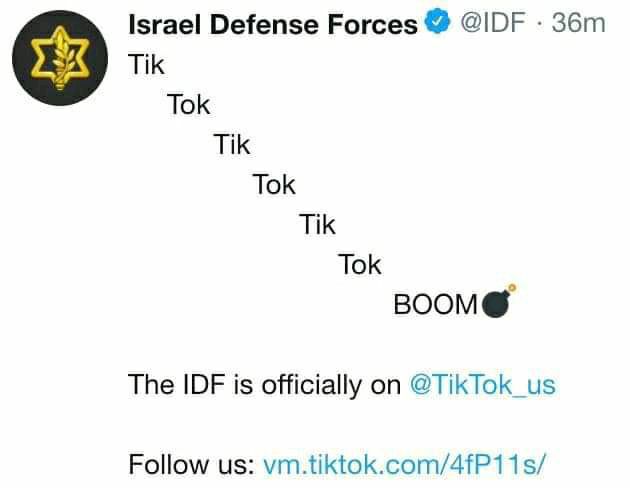The image size is (630, 488).
Task: Open the @TikTok_us mention
Action: point(483,385)
